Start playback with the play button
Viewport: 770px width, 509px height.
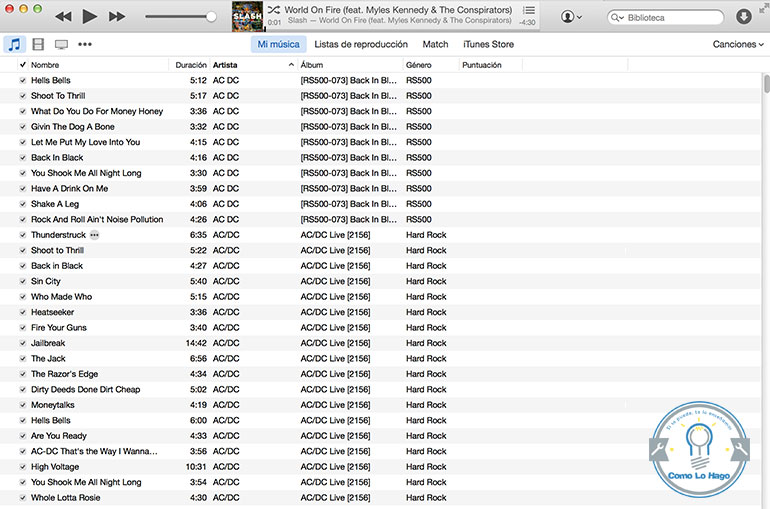(x=89, y=17)
